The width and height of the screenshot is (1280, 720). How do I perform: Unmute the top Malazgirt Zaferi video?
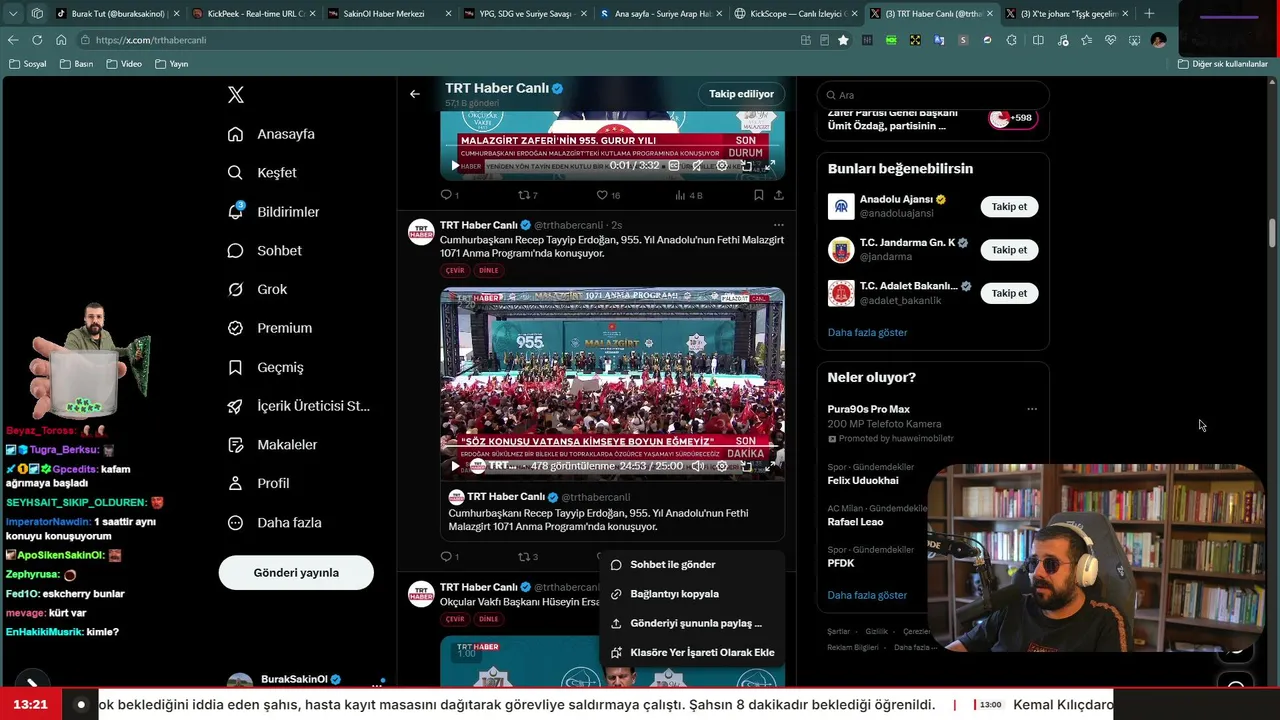click(x=697, y=166)
